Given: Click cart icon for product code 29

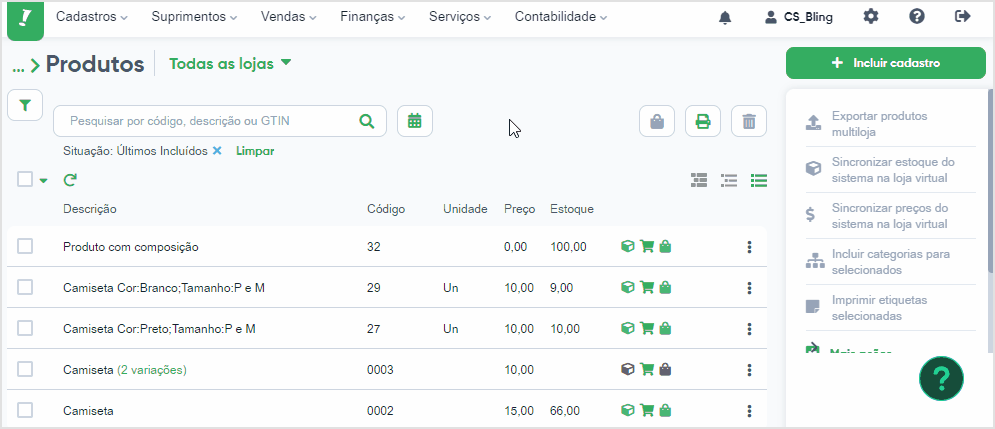Looking at the screenshot, I should (647, 288).
